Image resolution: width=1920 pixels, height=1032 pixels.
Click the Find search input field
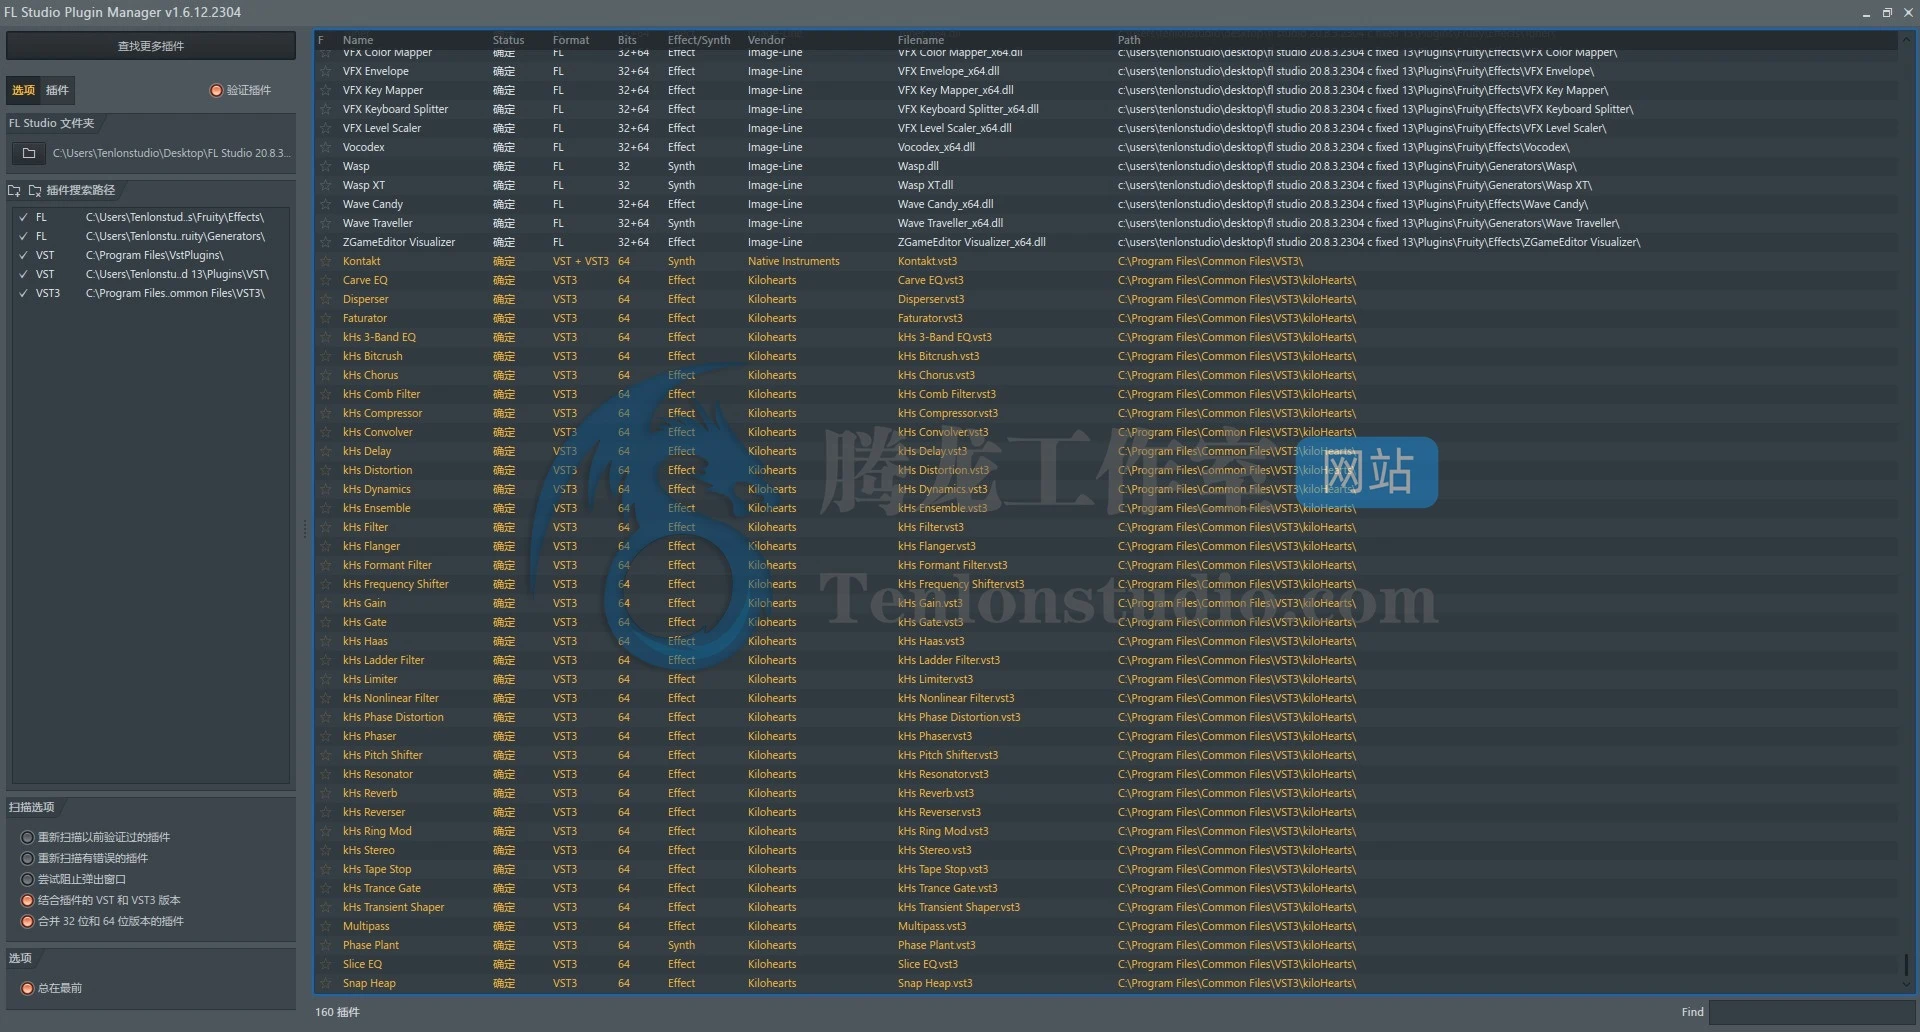[1811, 1012]
